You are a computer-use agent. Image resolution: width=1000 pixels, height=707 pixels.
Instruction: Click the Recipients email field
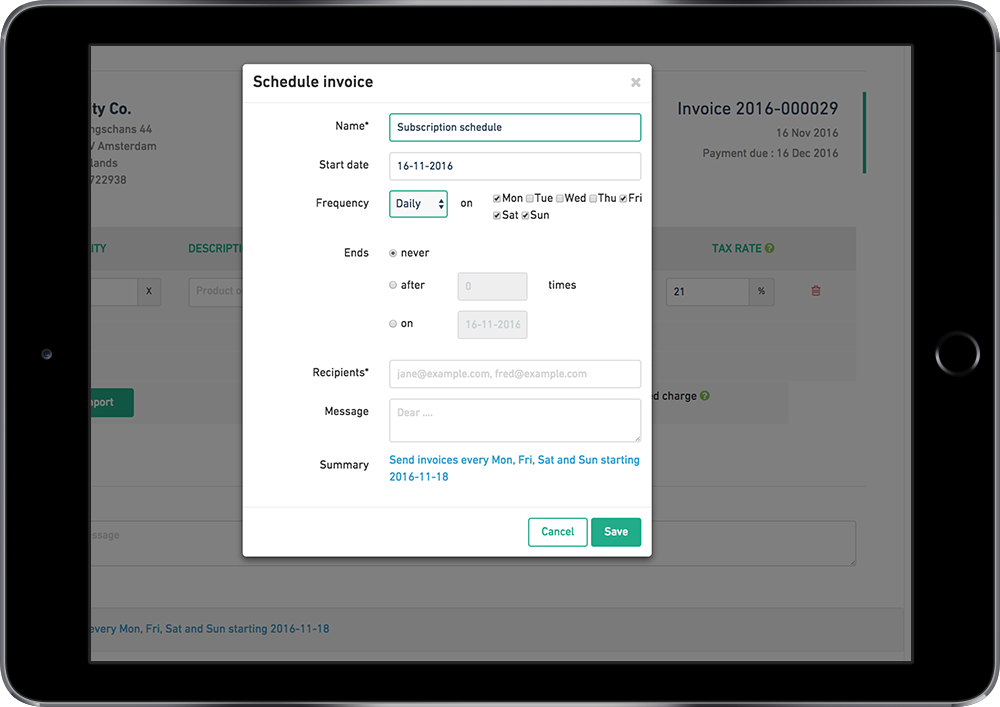(515, 374)
